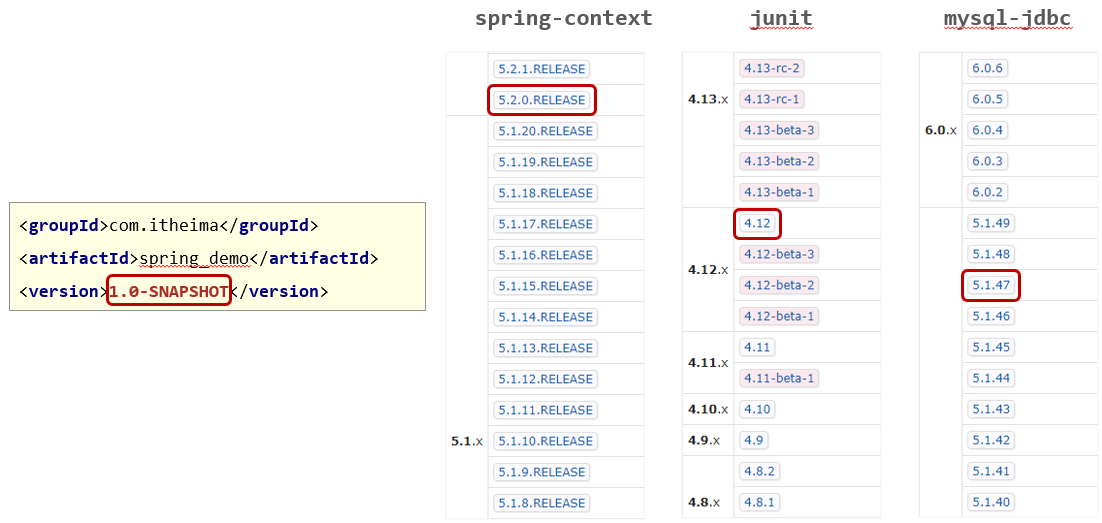Click the mysql 5.1.47 version link
1102x523 pixels.
tap(991, 286)
